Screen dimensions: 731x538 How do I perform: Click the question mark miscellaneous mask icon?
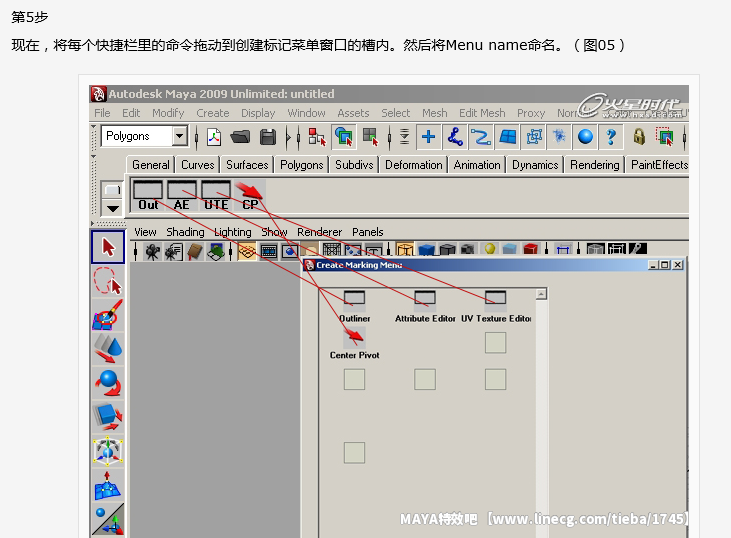pyautogui.click(x=611, y=137)
